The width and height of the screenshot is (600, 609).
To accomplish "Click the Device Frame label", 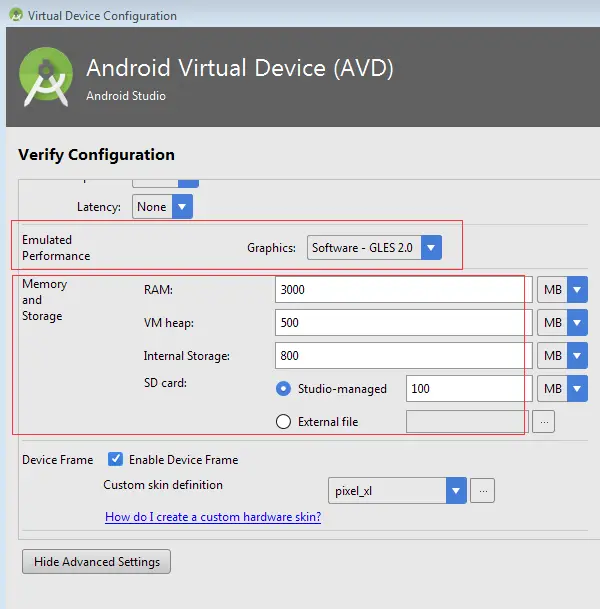I will coord(57,460).
